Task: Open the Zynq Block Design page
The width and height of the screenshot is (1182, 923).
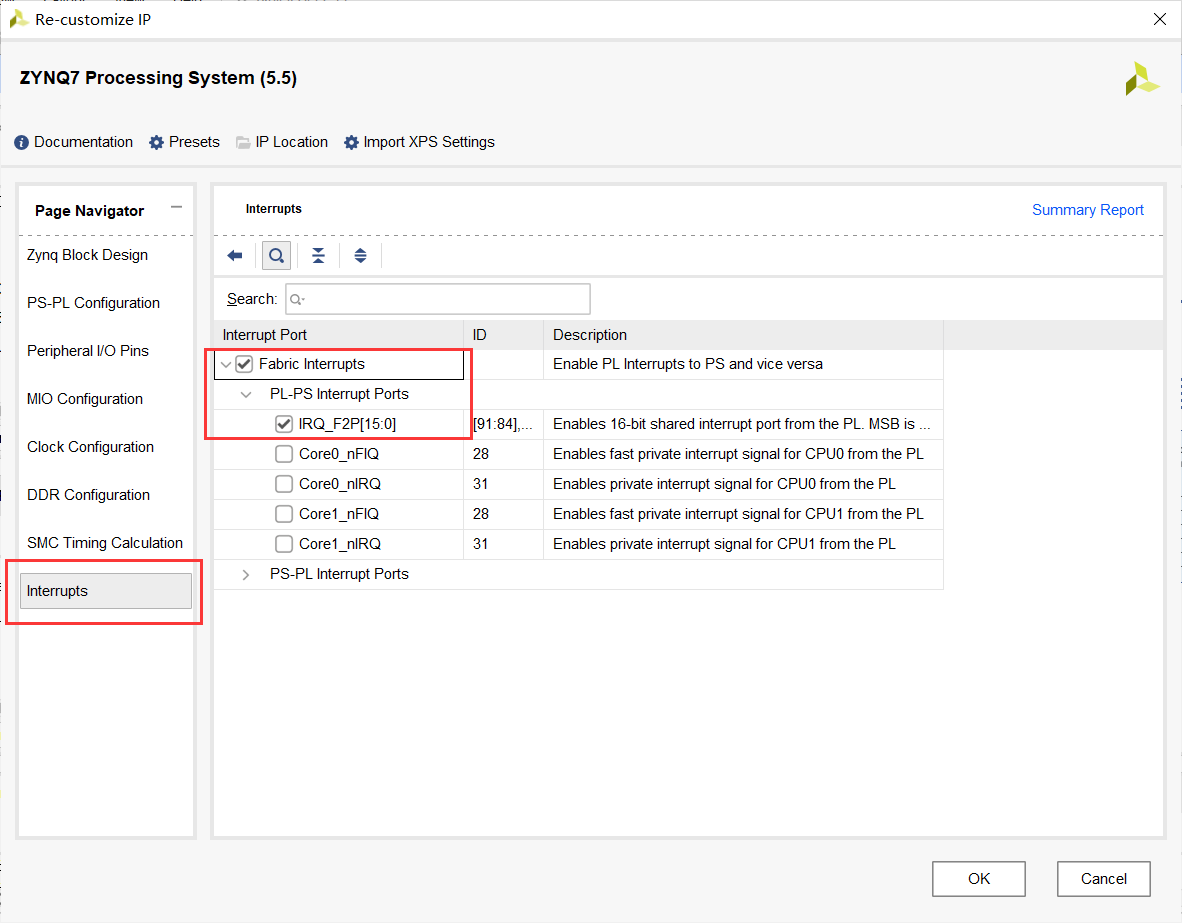Action: point(87,255)
